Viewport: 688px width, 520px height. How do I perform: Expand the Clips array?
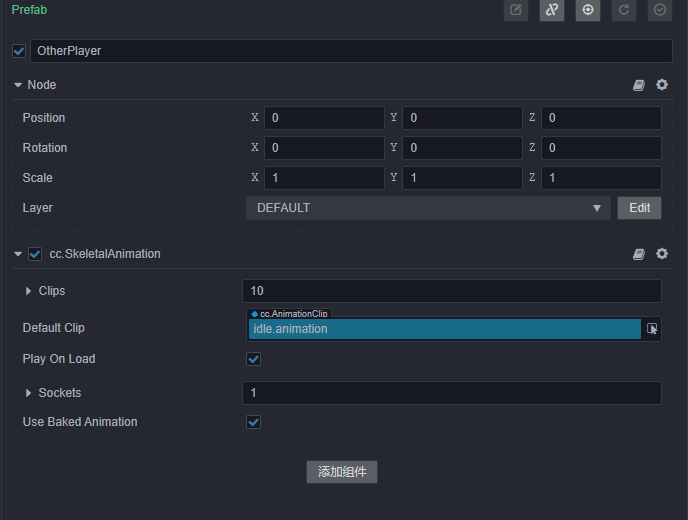point(29,291)
